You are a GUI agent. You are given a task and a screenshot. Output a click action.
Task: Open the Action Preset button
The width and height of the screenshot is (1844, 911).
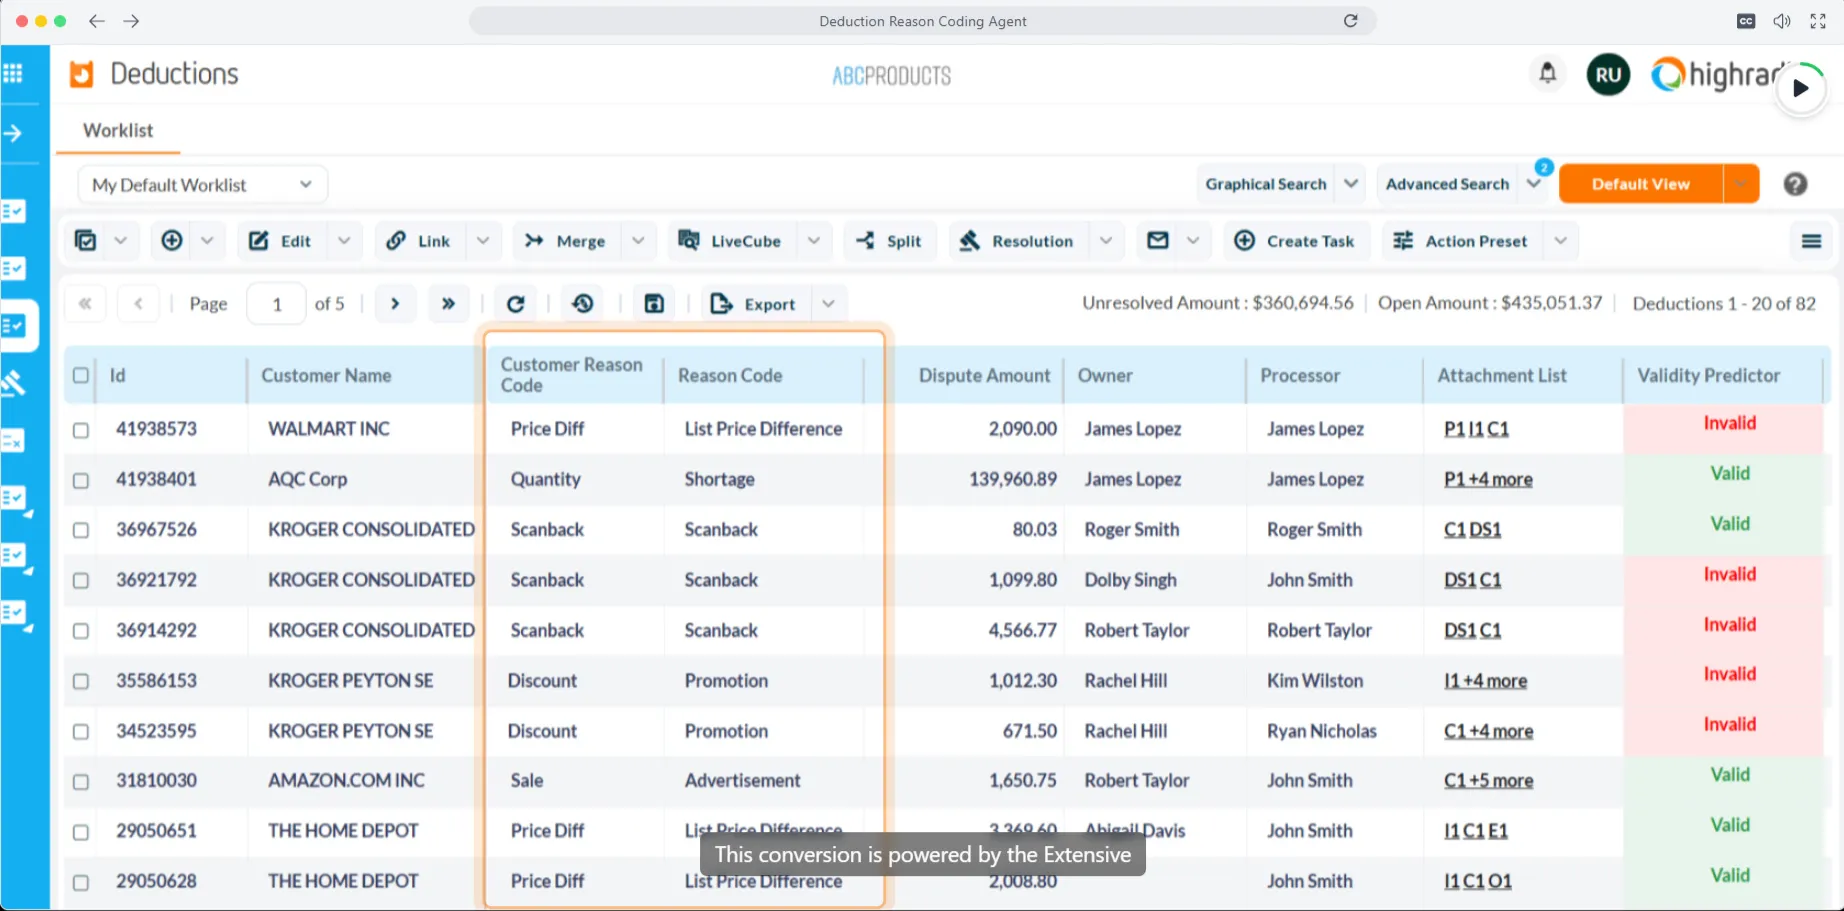[1462, 241]
